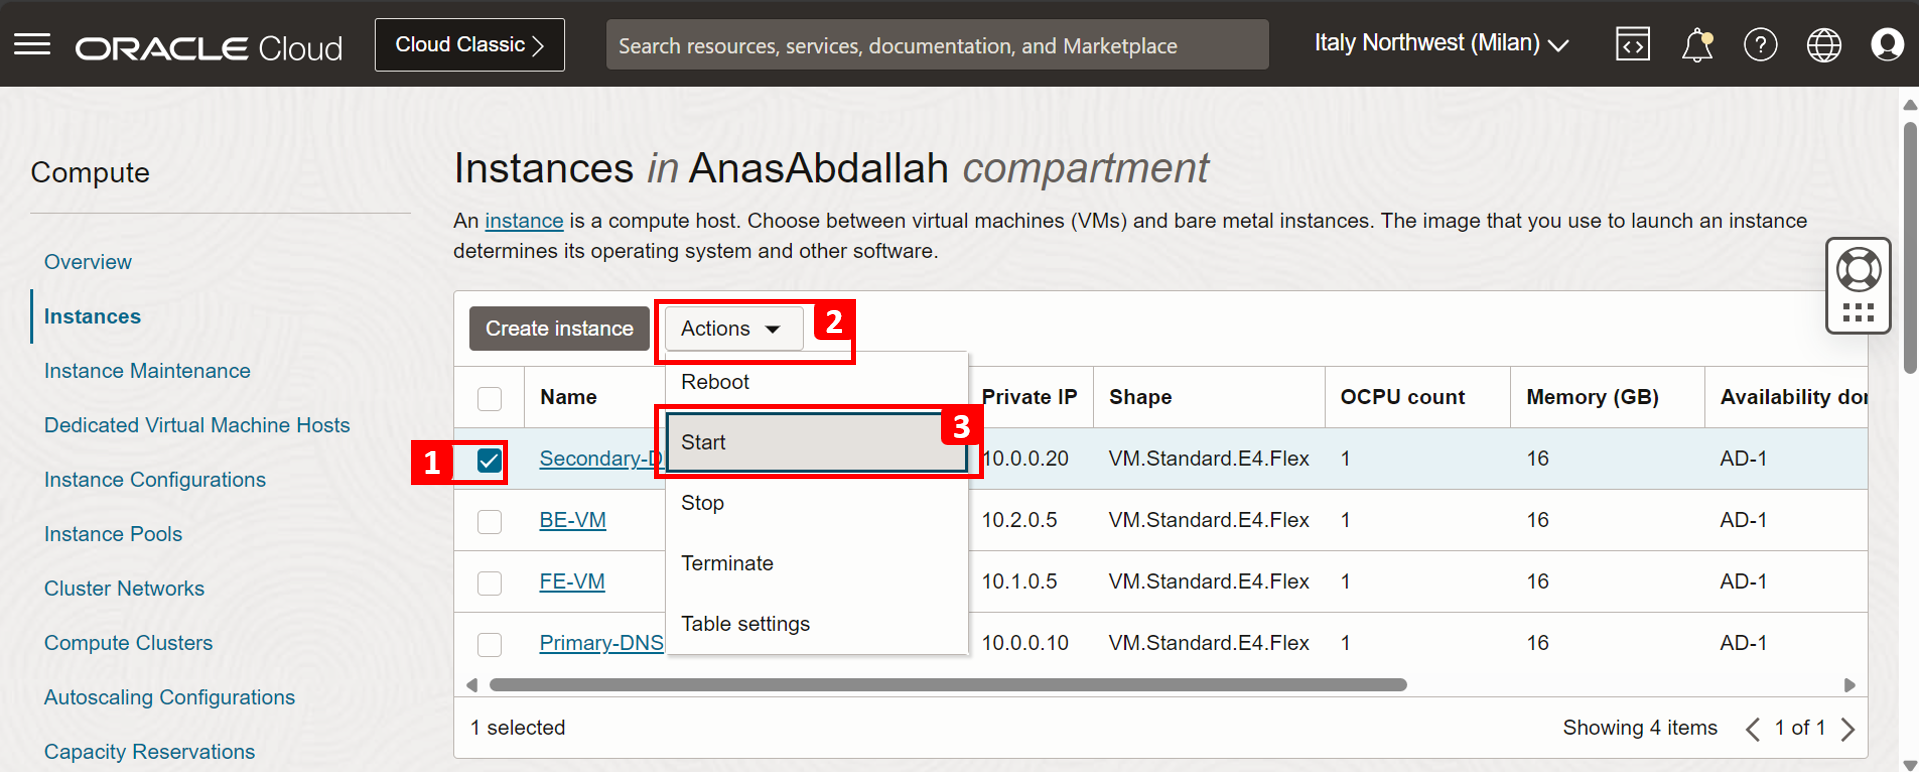Choose Reboot from the Actions menu
This screenshot has height=772, width=1919.
pos(816,382)
